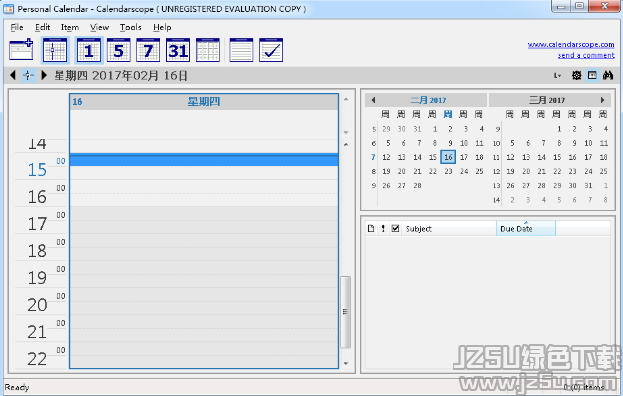Select the Go to Today toolbar icon
623x396 pixels.
click(55, 50)
